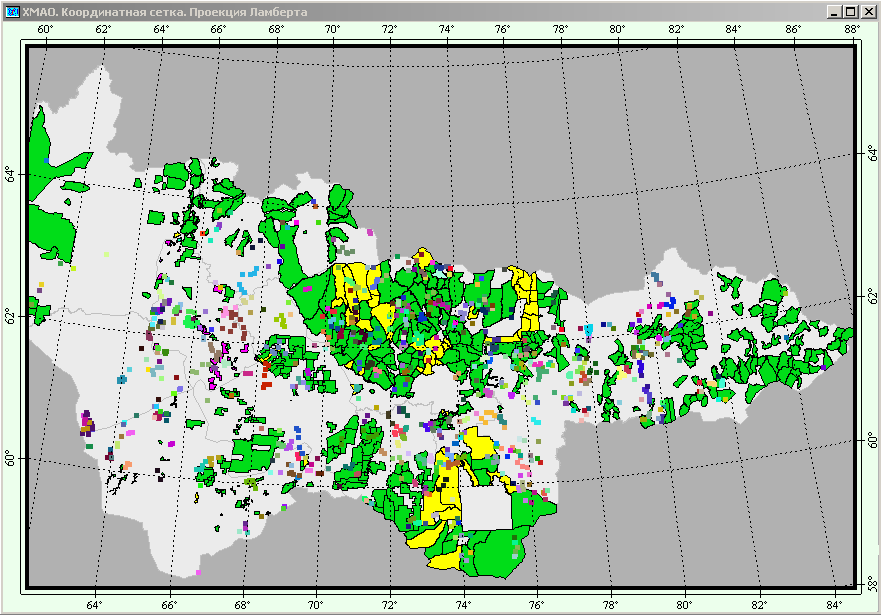Image resolution: width=881 pixels, height=615 pixels.
Task: Click the 80° label on the bottom axis
Action: click(x=684, y=605)
